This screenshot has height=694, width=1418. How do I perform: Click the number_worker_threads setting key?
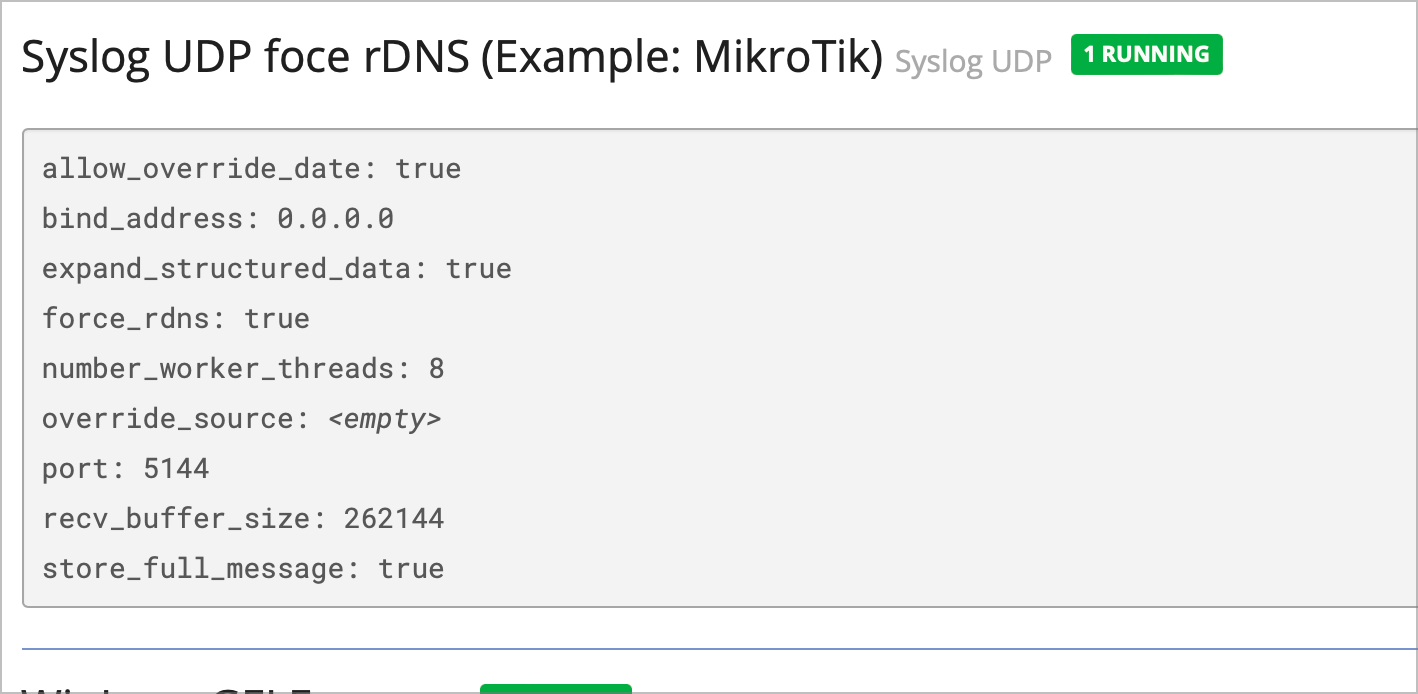(217, 368)
